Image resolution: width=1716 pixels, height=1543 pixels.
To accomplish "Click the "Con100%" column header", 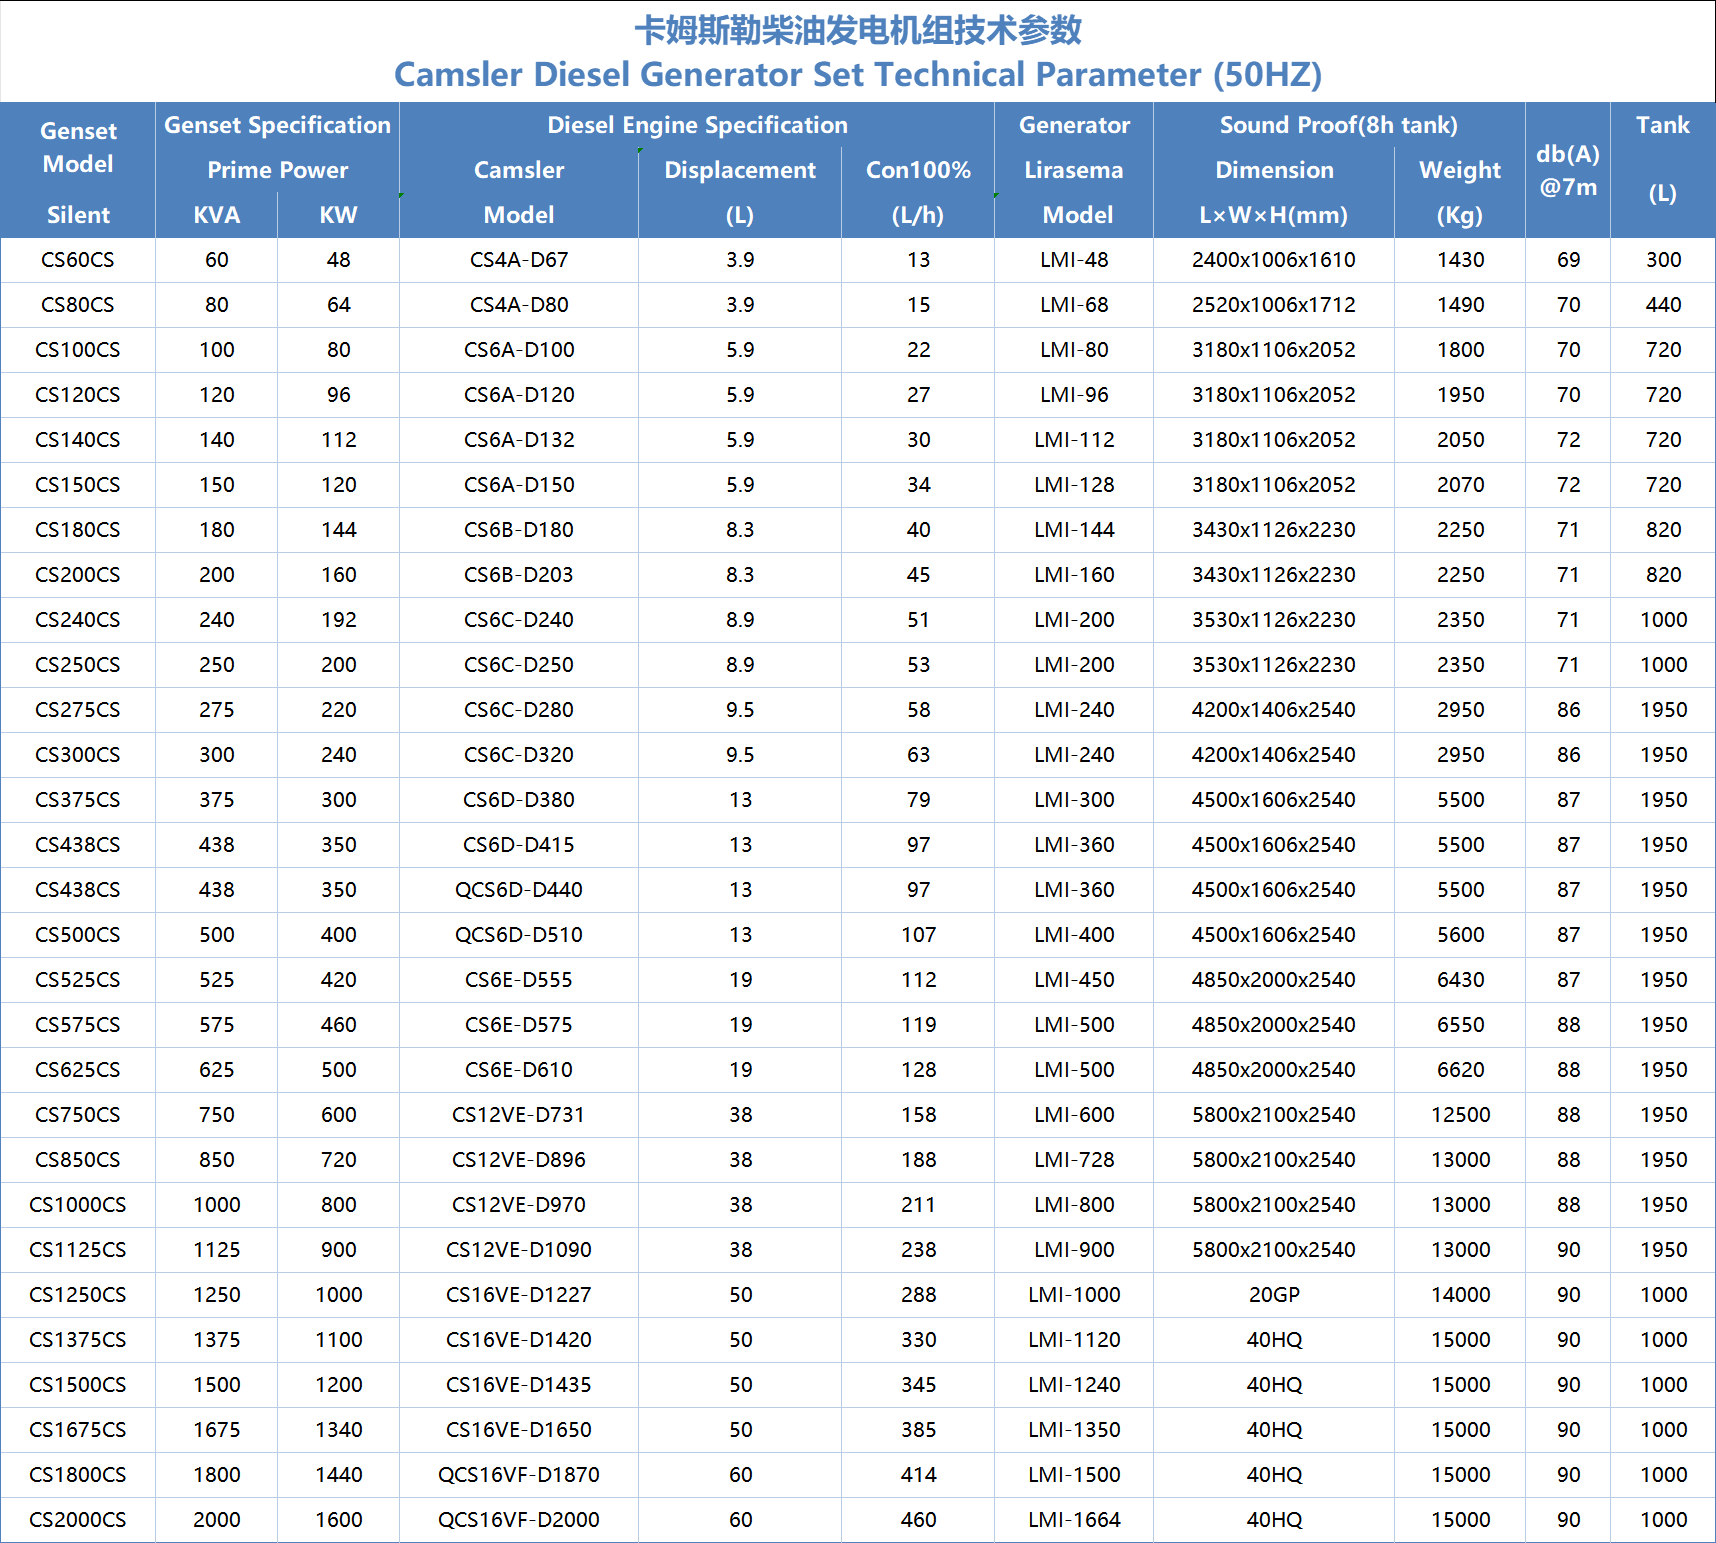I will click(918, 170).
